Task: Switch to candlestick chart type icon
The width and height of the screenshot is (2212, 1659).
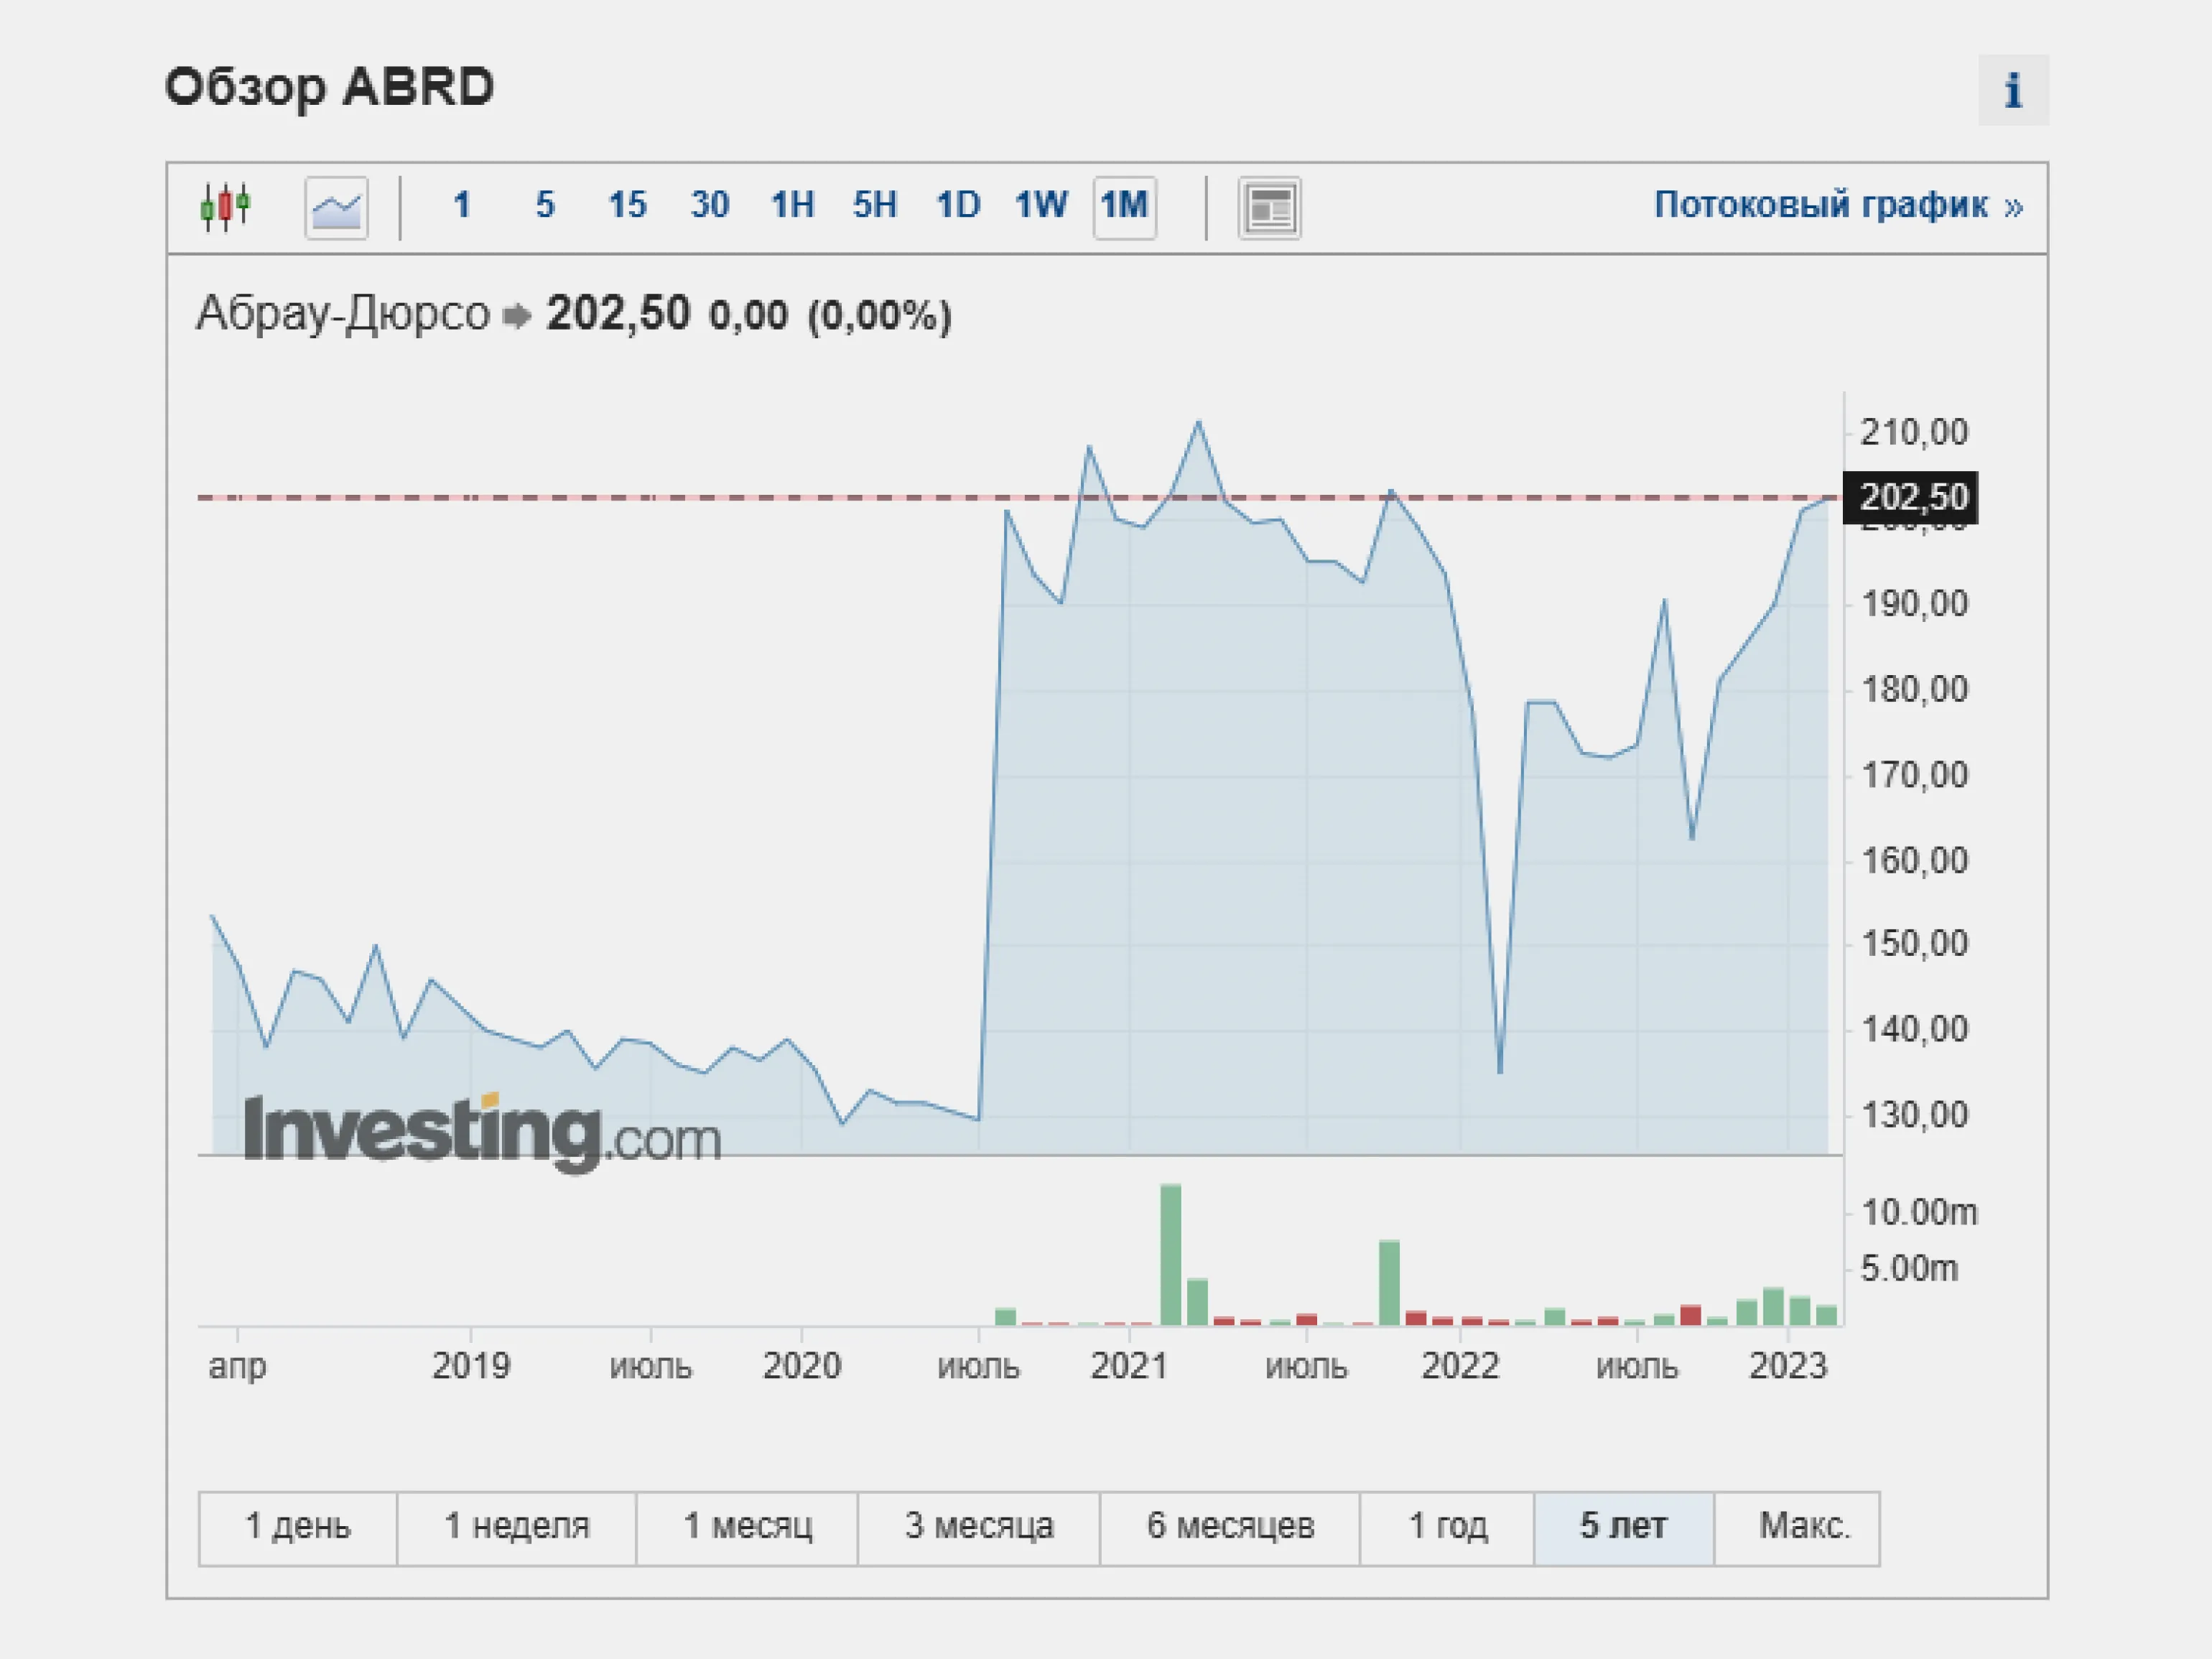Action: (225, 207)
